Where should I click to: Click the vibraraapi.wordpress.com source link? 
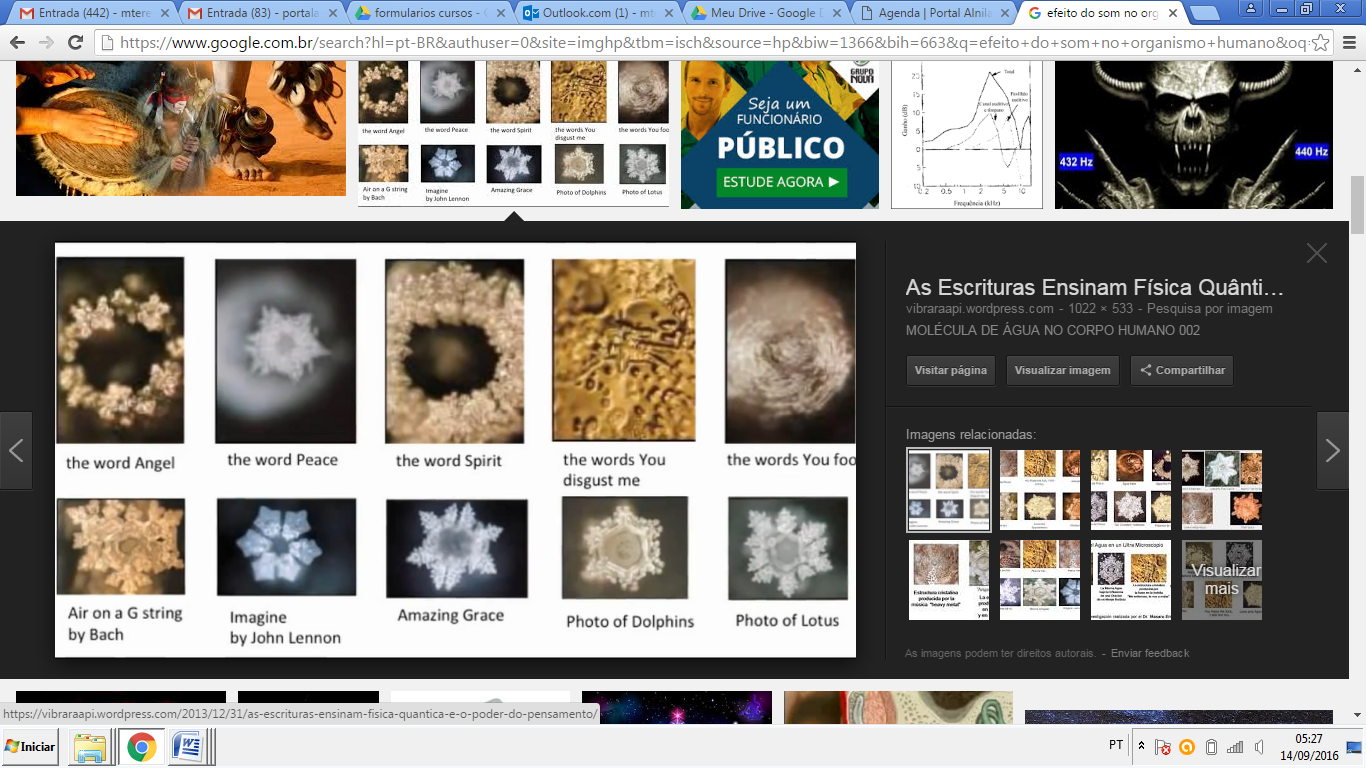click(x=980, y=309)
